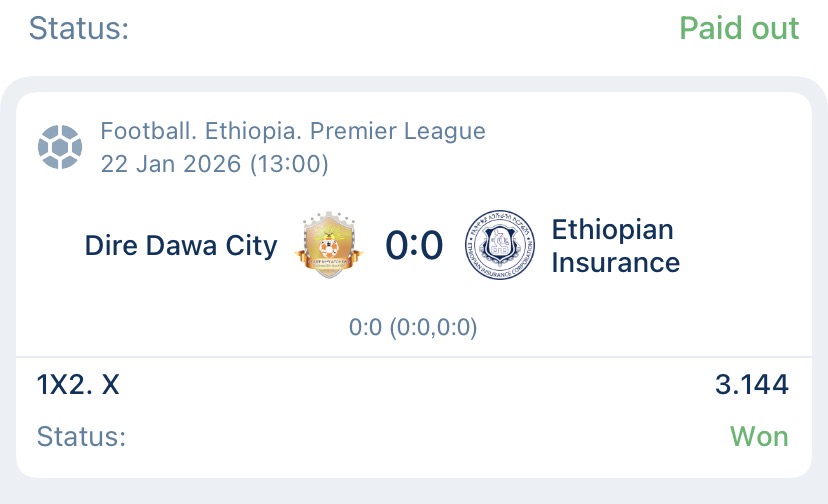
Task: Tap the Ethiopian Insurance team crest
Action: point(500,245)
